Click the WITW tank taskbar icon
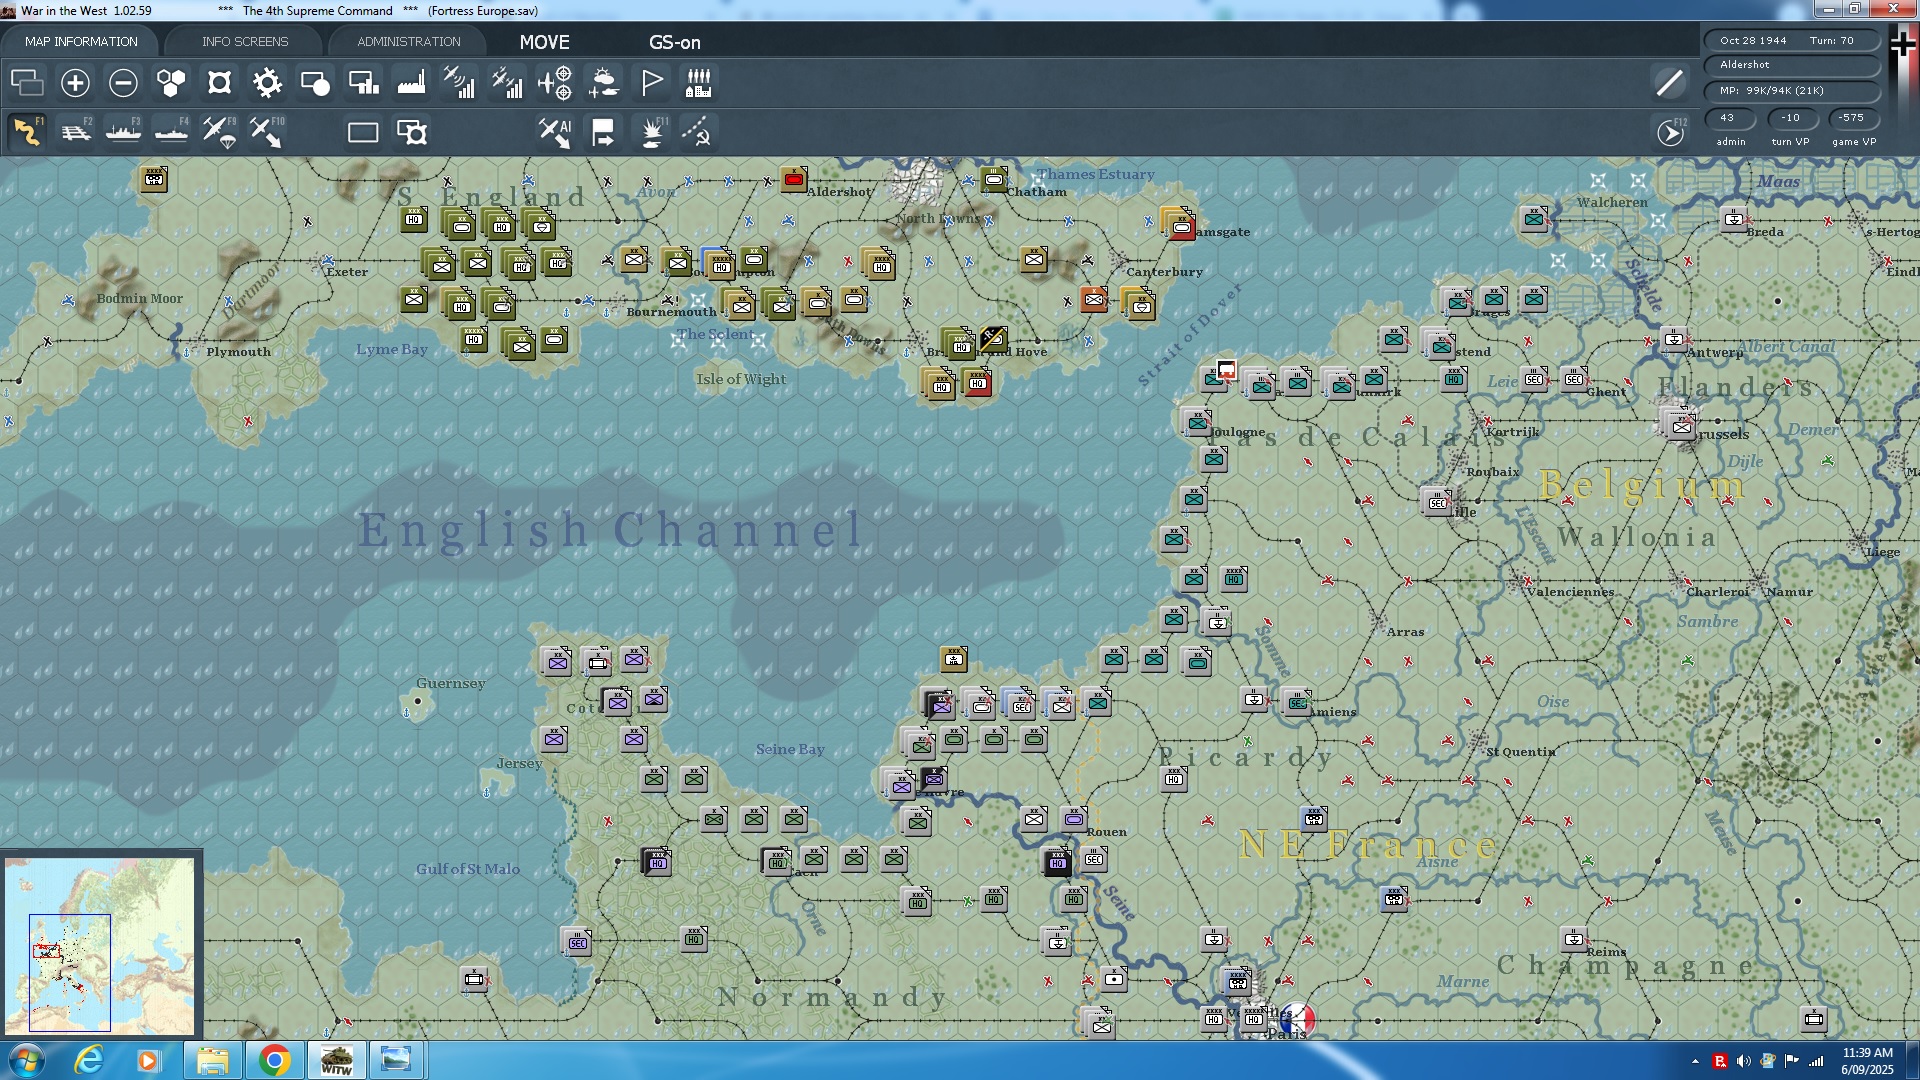The width and height of the screenshot is (1920, 1080). coord(336,1060)
